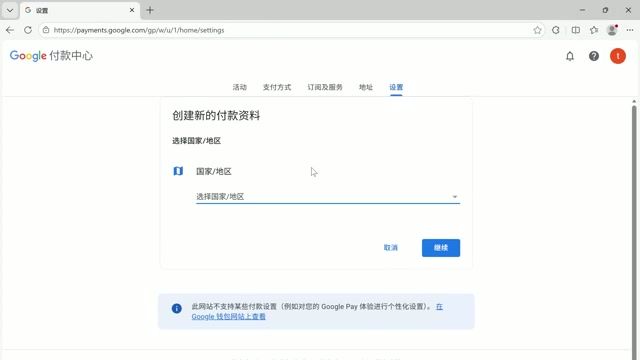Select the 设置 browser tab
Screen dimensions: 640x360
pos(80,10)
